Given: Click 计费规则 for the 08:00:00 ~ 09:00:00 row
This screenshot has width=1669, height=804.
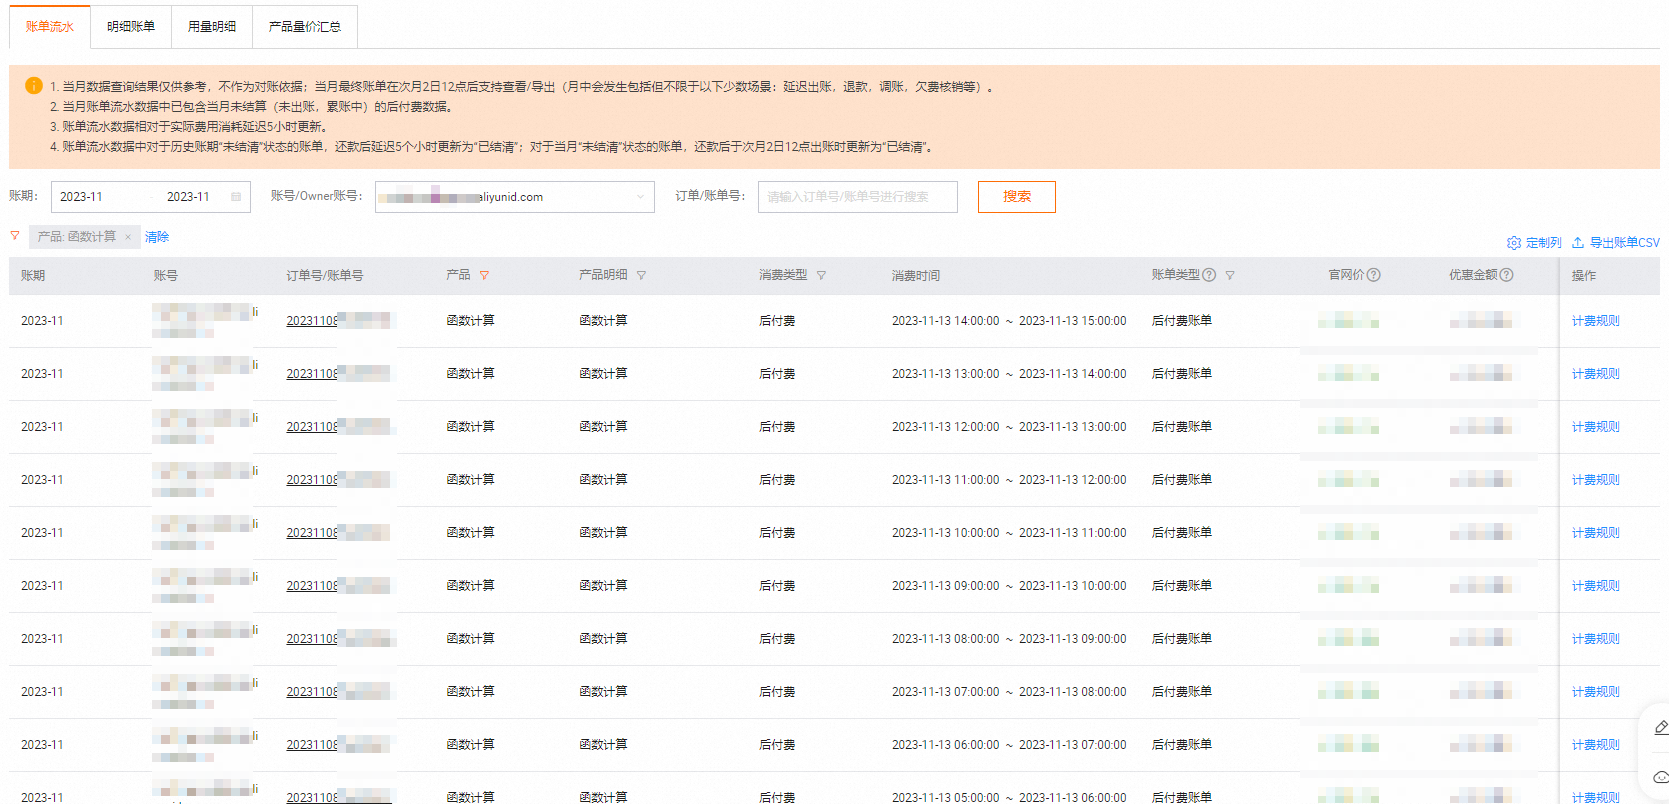Looking at the screenshot, I should (x=1595, y=639).
